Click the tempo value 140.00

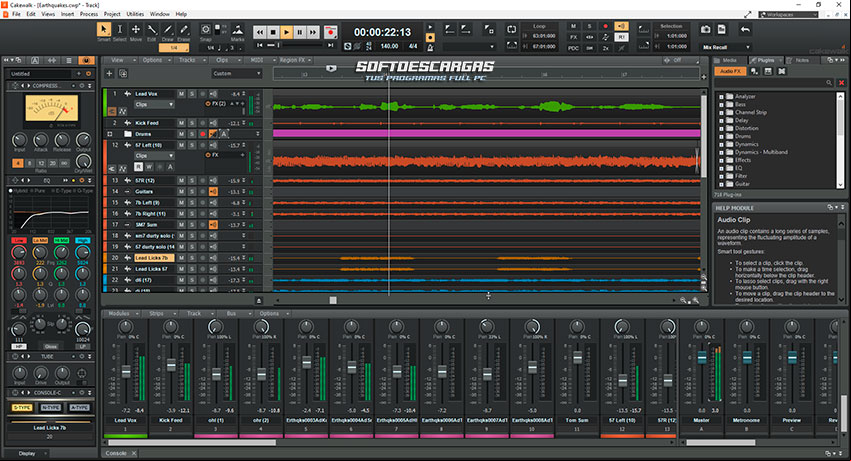(389, 46)
